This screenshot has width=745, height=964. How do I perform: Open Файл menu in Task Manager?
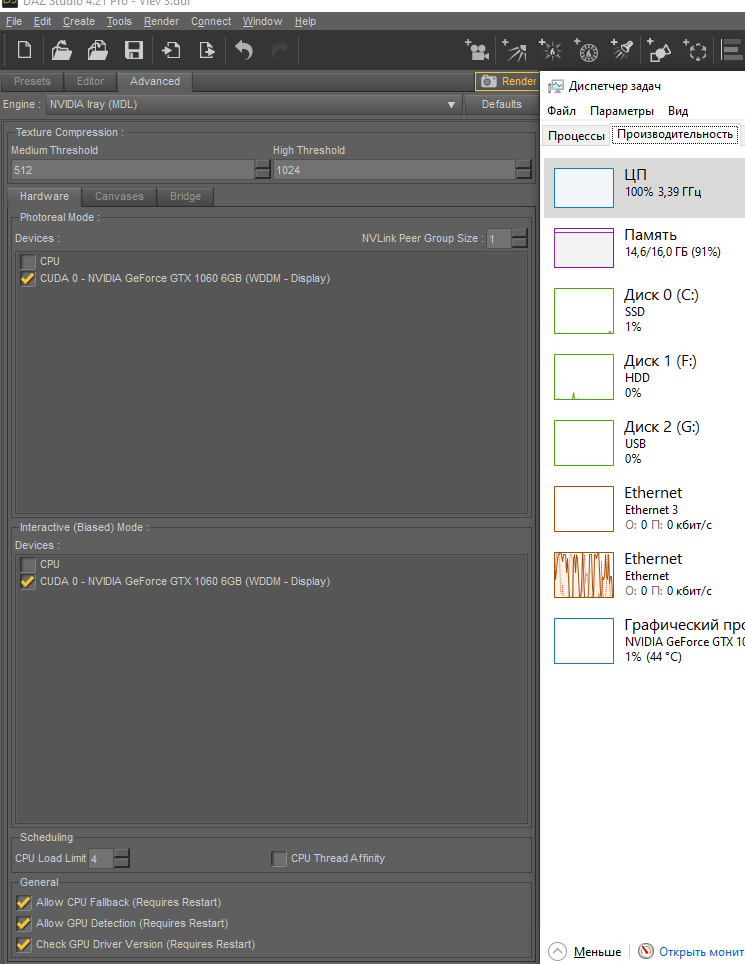coord(561,111)
